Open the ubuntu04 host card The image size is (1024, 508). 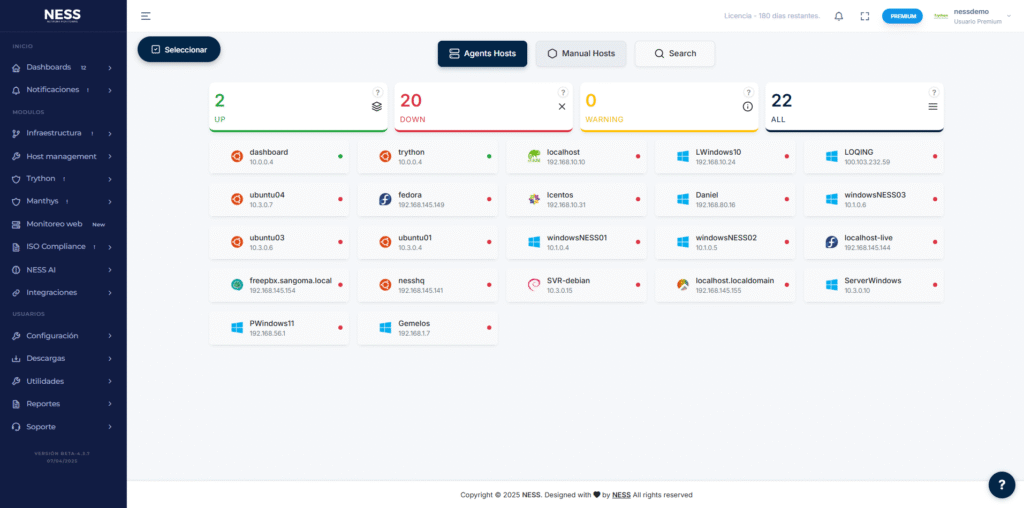[279, 199]
